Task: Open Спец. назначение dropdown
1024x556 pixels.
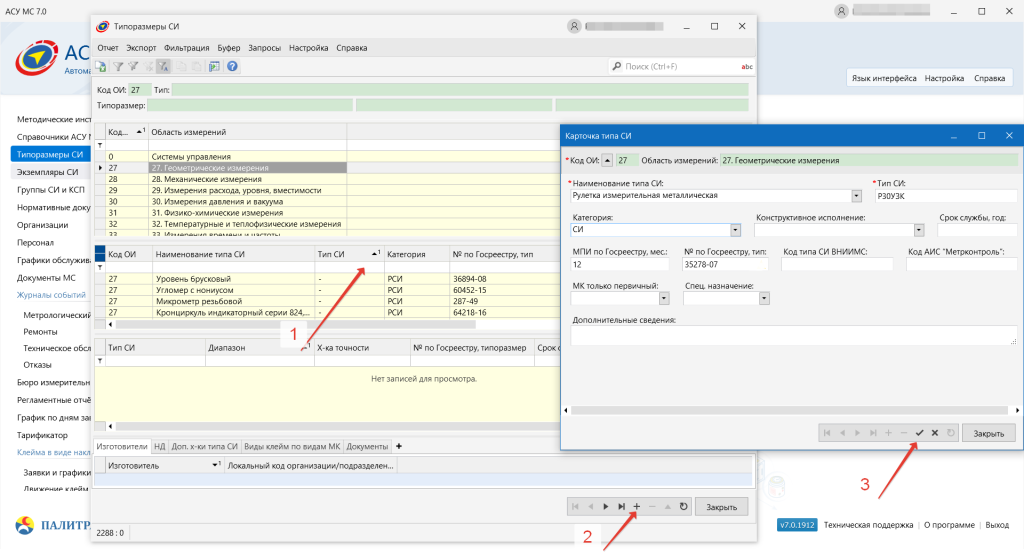Action: tap(764, 298)
